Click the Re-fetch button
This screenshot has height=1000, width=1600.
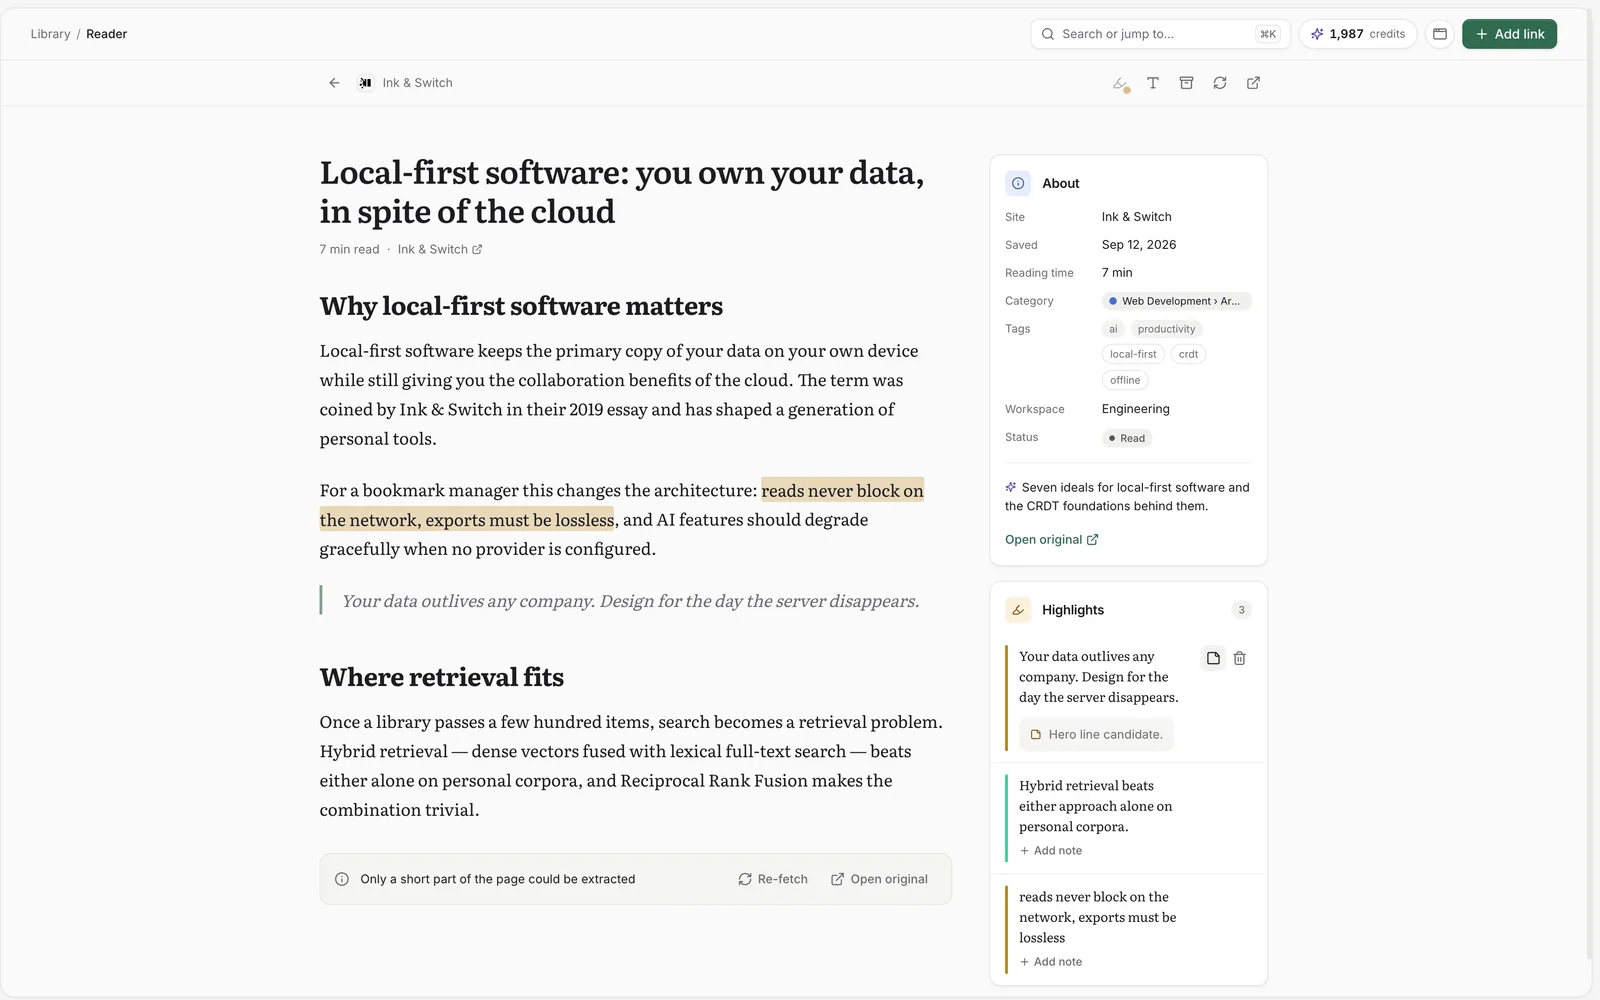tap(773, 879)
